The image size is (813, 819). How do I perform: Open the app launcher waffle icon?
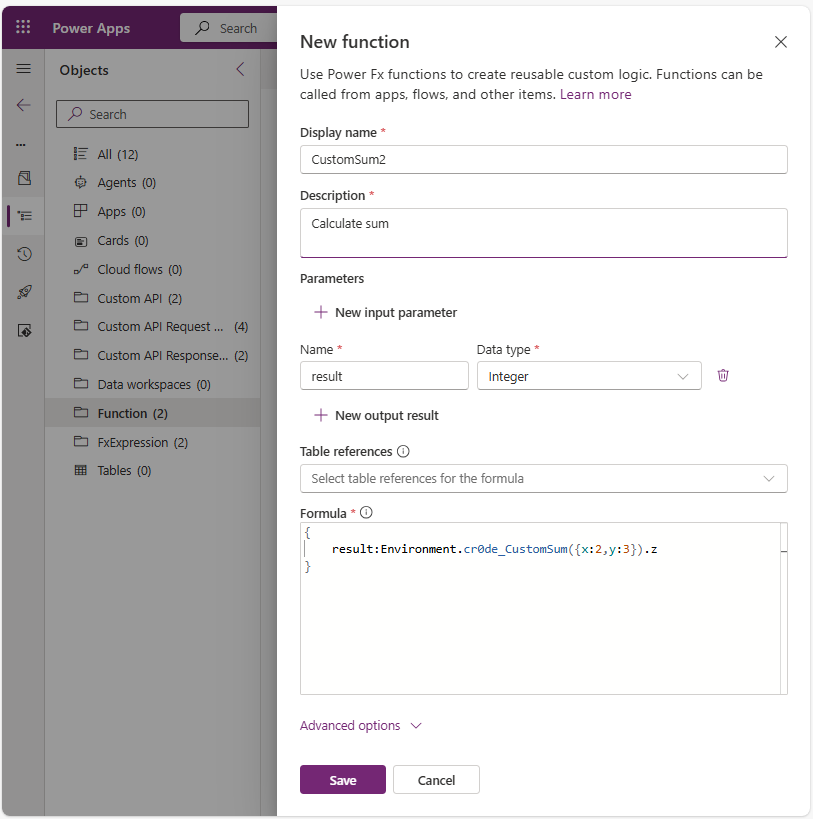[x=23, y=28]
